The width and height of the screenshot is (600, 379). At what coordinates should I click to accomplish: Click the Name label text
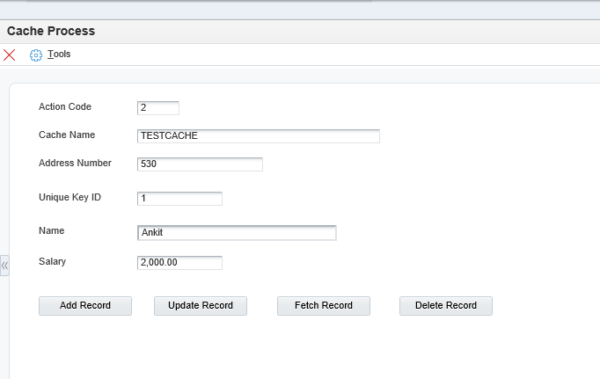click(x=52, y=231)
